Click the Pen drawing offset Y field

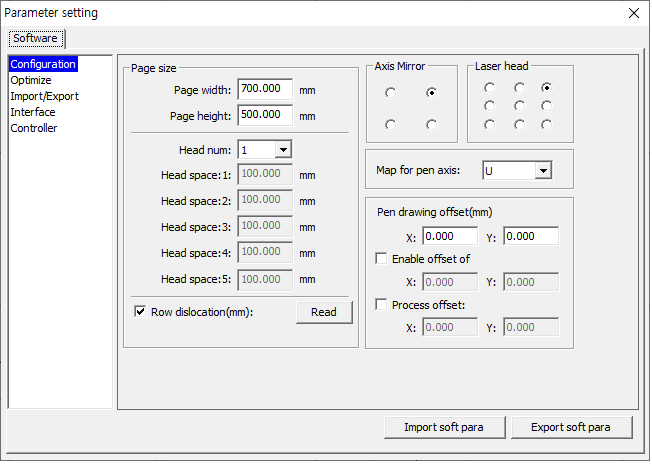coord(531,236)
